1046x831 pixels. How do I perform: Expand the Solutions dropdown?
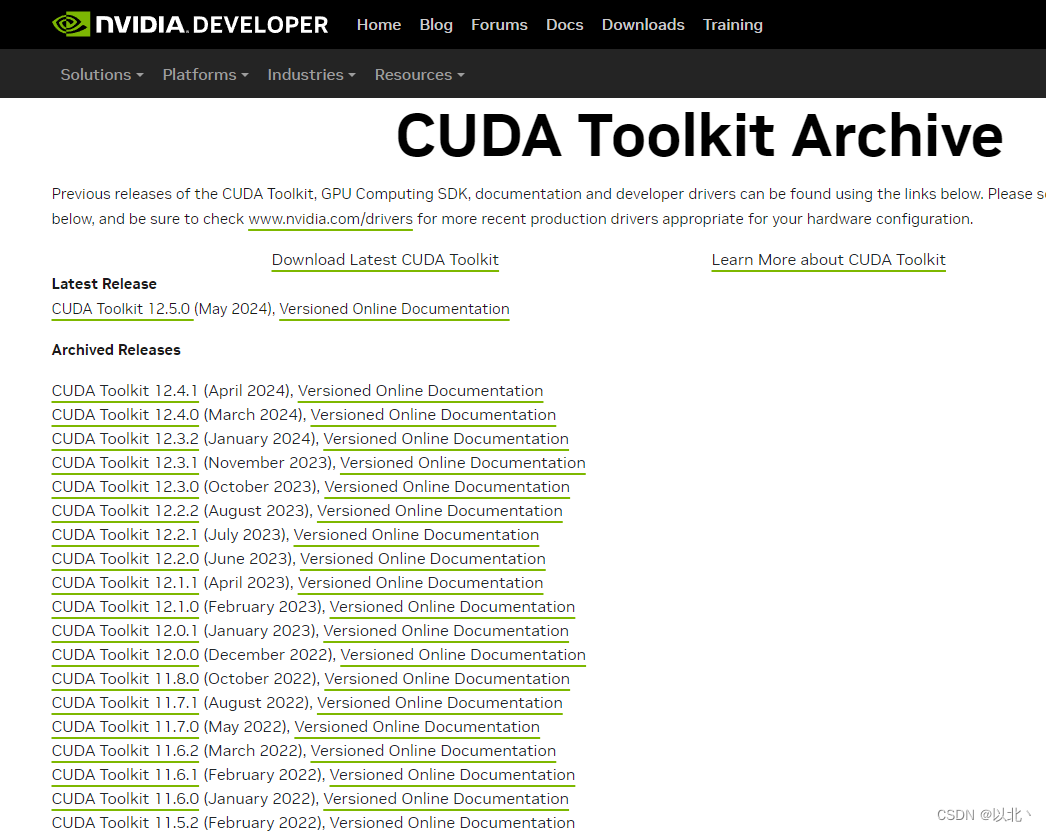(102, 75)
